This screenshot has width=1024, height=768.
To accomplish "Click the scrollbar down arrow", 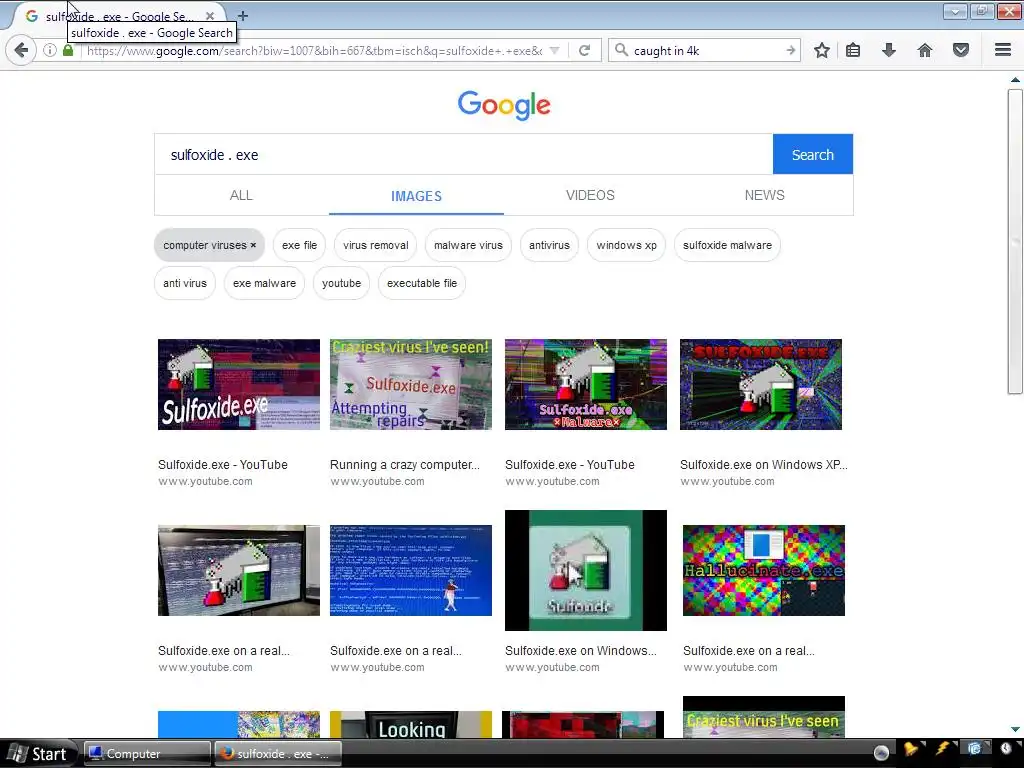I will (1015, 729).
